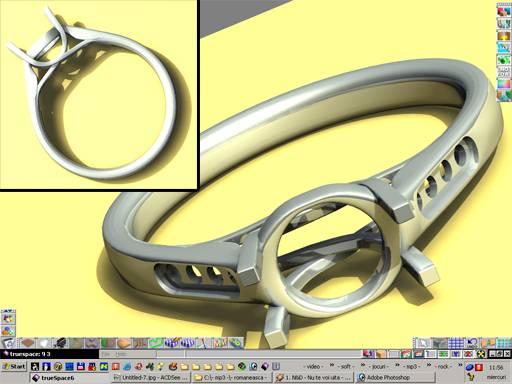Screen dimensions: 512x384
Task: Select the golden yellow star-burst icon in right toolbar
Action: (x=504, y=35)
